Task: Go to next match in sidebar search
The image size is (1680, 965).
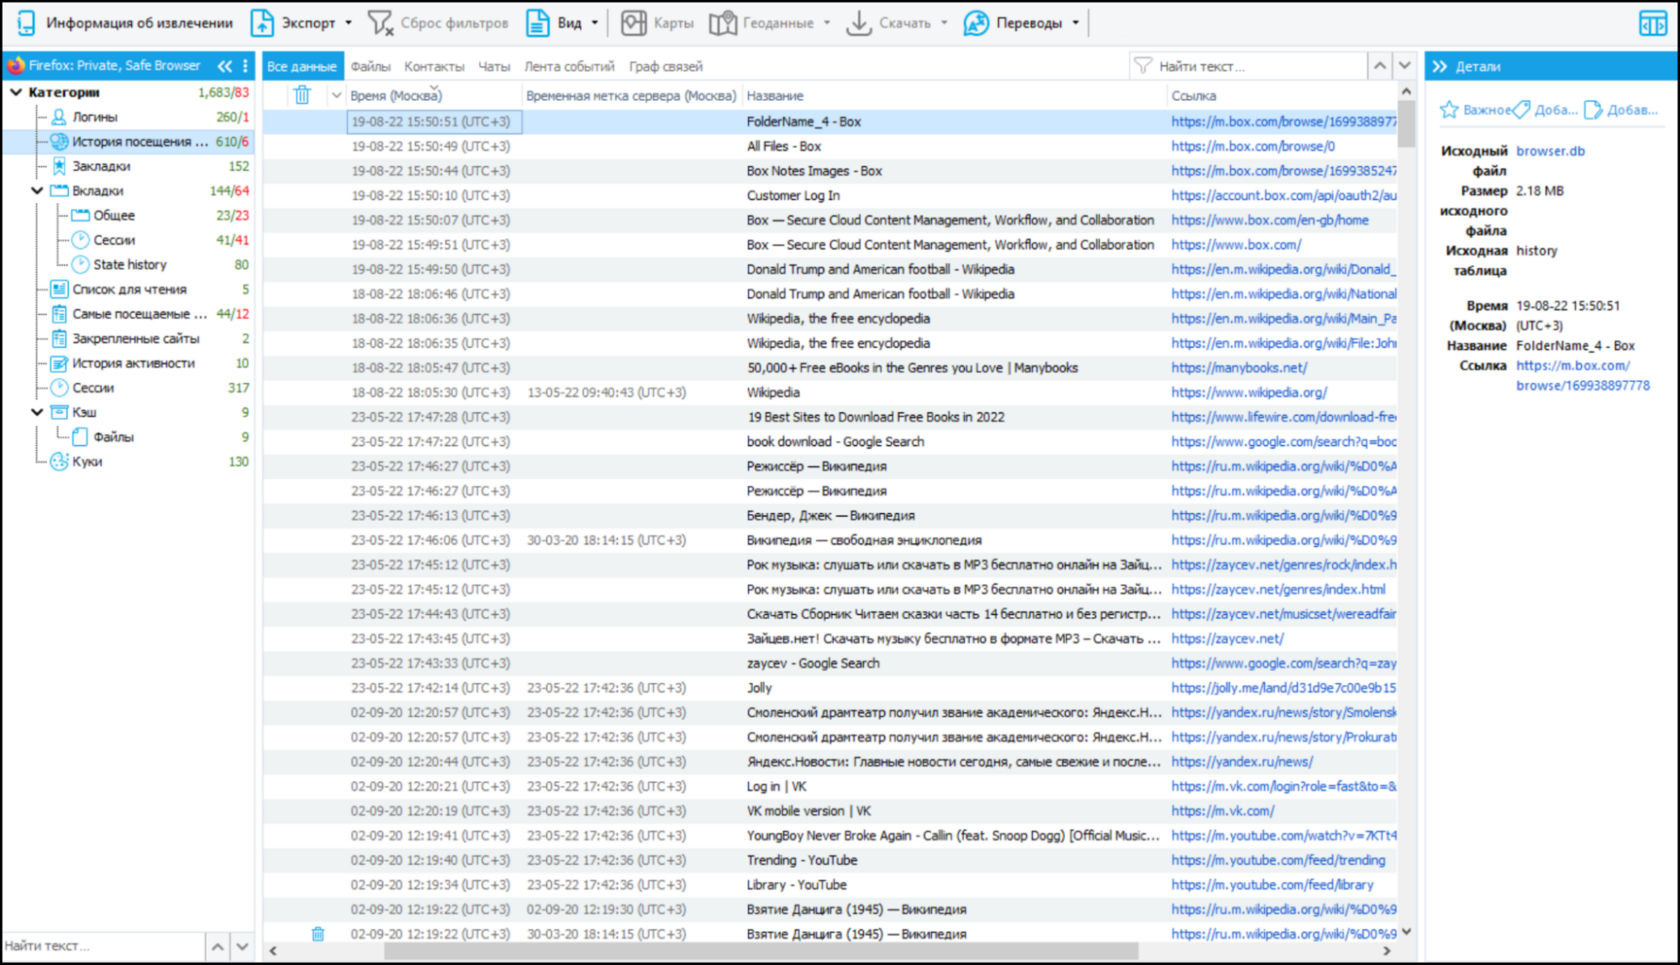Action: [243, 946]
